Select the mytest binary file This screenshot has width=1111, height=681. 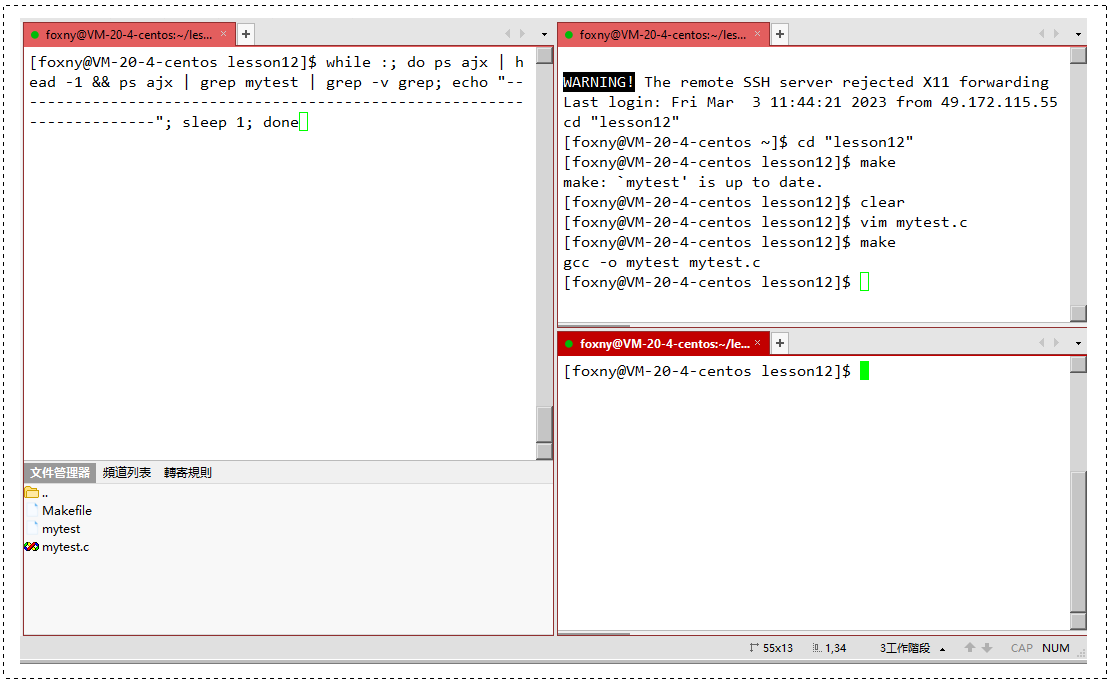click(61, 529)
